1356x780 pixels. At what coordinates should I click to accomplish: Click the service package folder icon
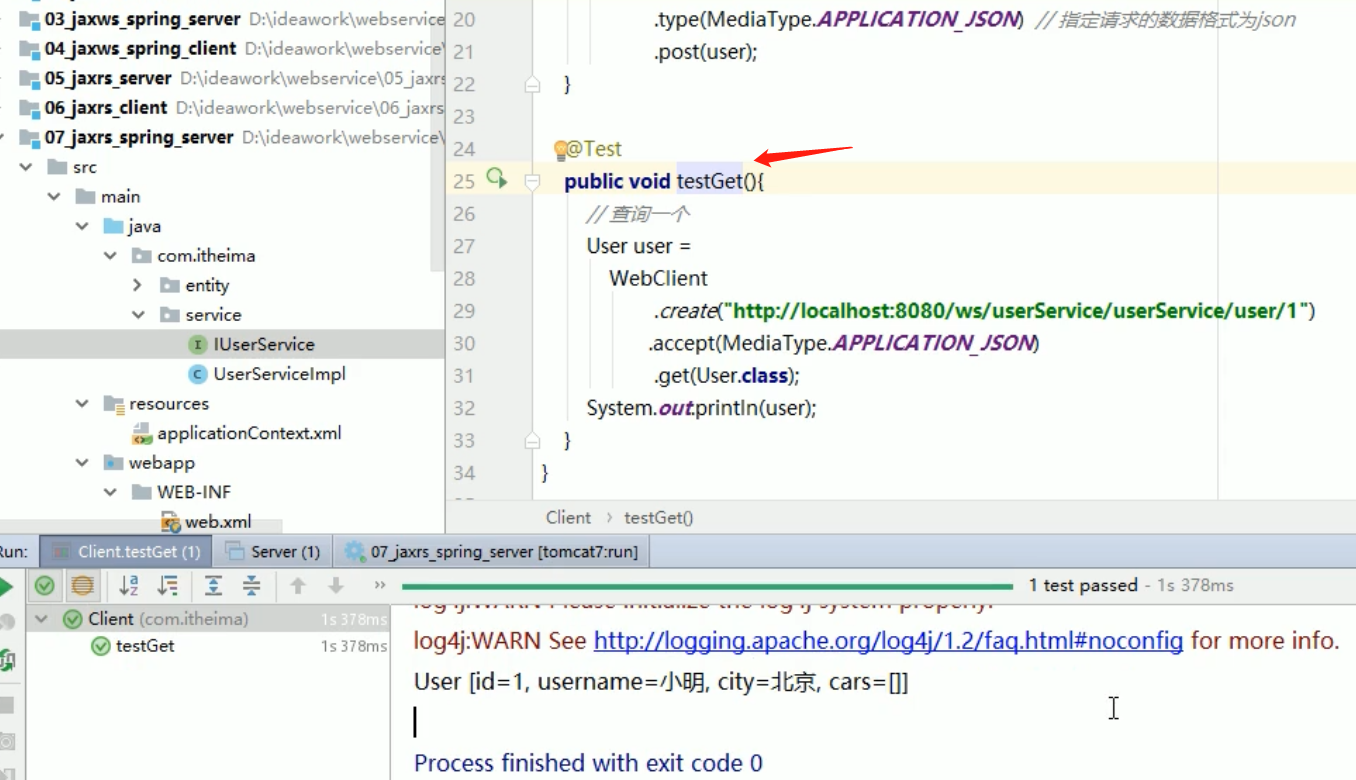(170, 314)
